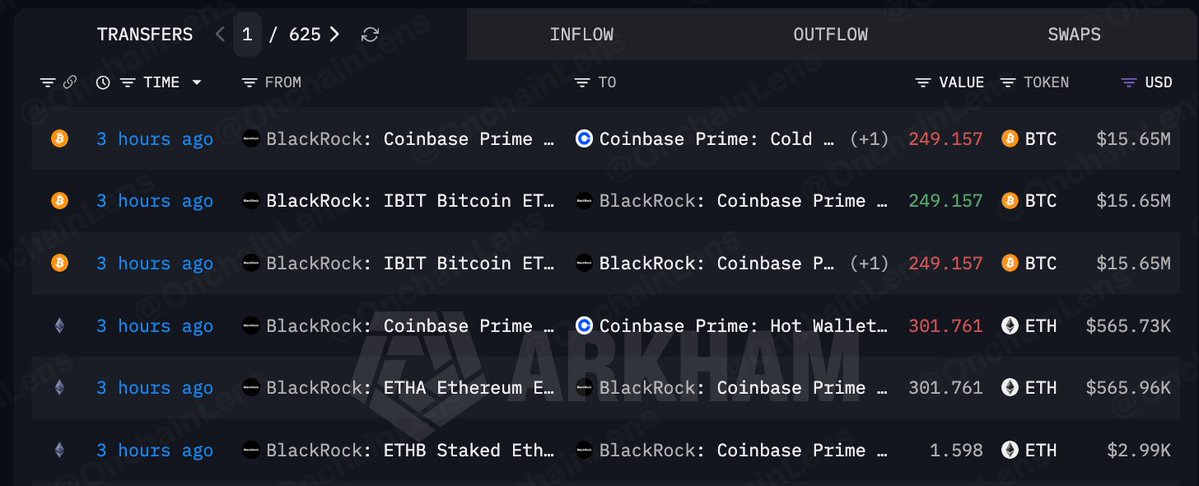Open the FROM column filter
The image size is (1199, 486).
249,83
